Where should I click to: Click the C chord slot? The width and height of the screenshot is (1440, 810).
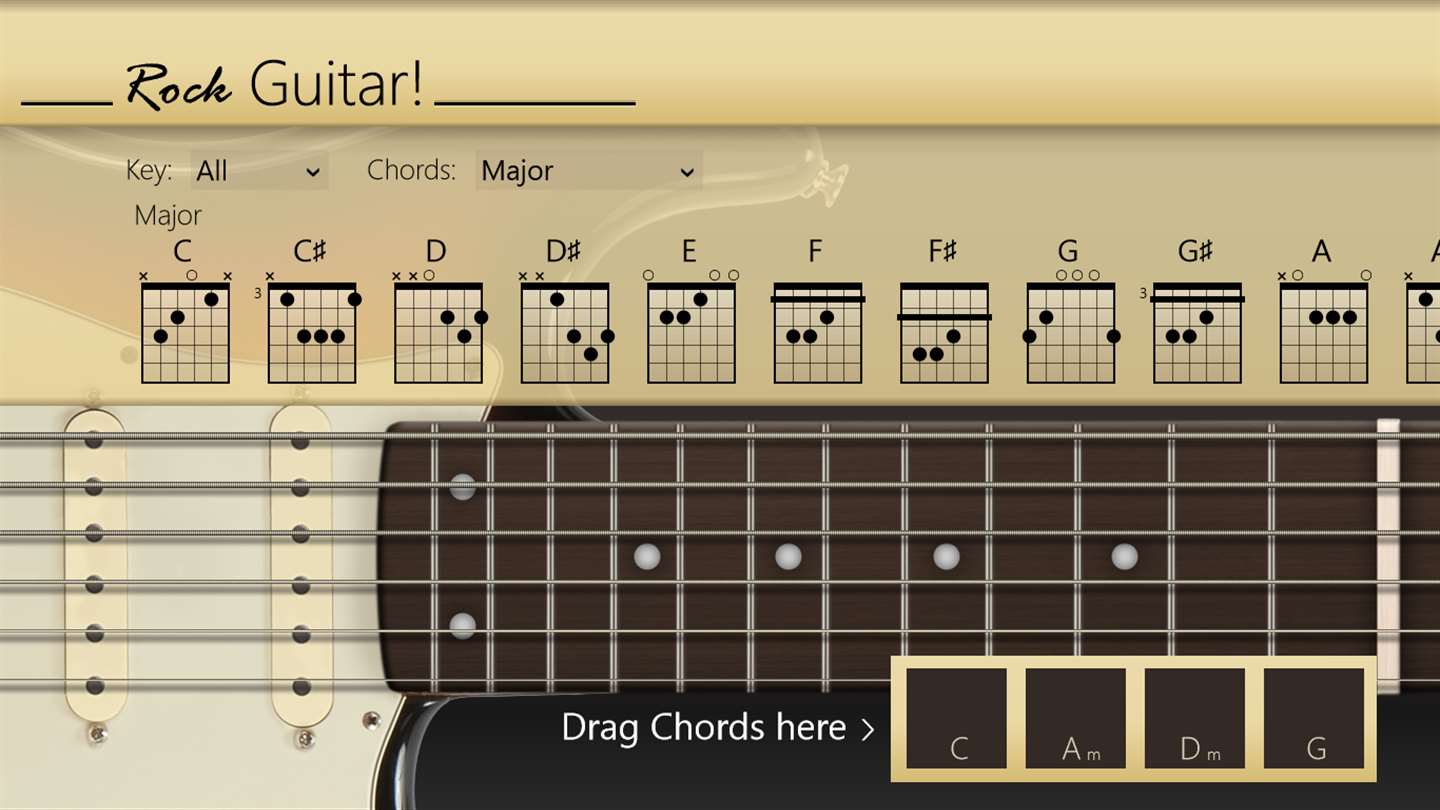[x=956, y=719]
